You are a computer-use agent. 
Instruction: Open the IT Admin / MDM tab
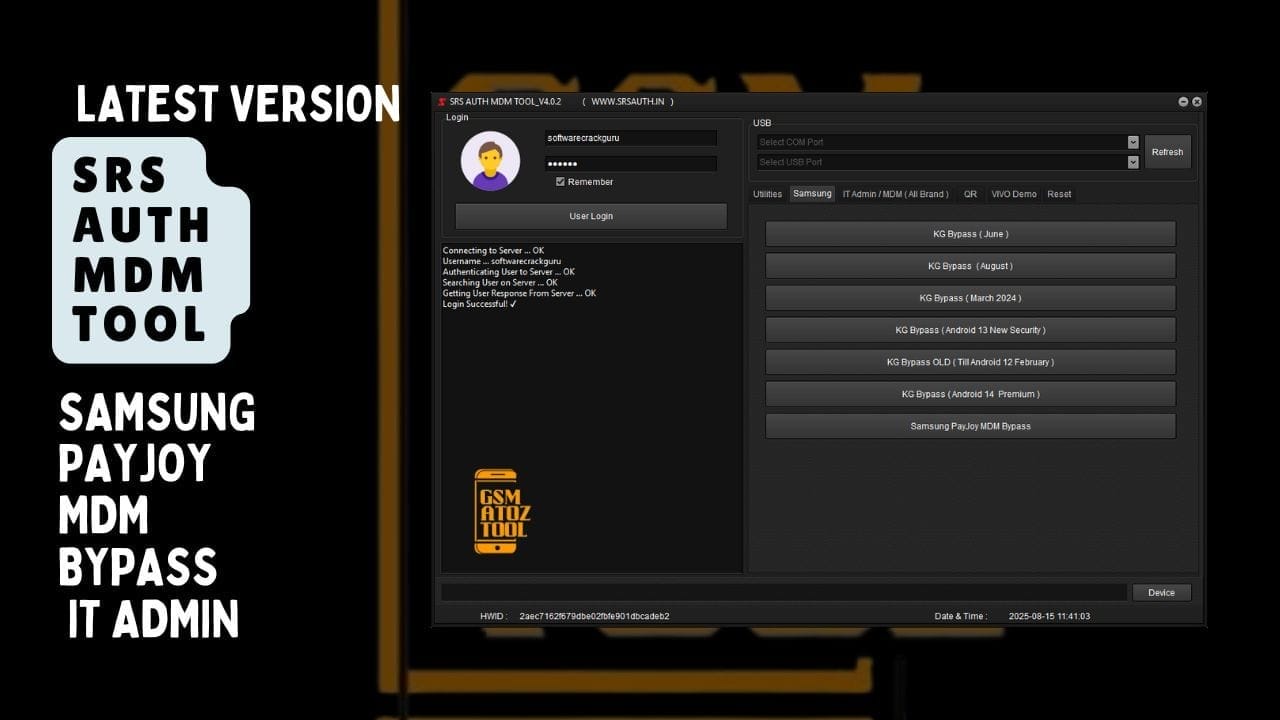coord(895,194)
